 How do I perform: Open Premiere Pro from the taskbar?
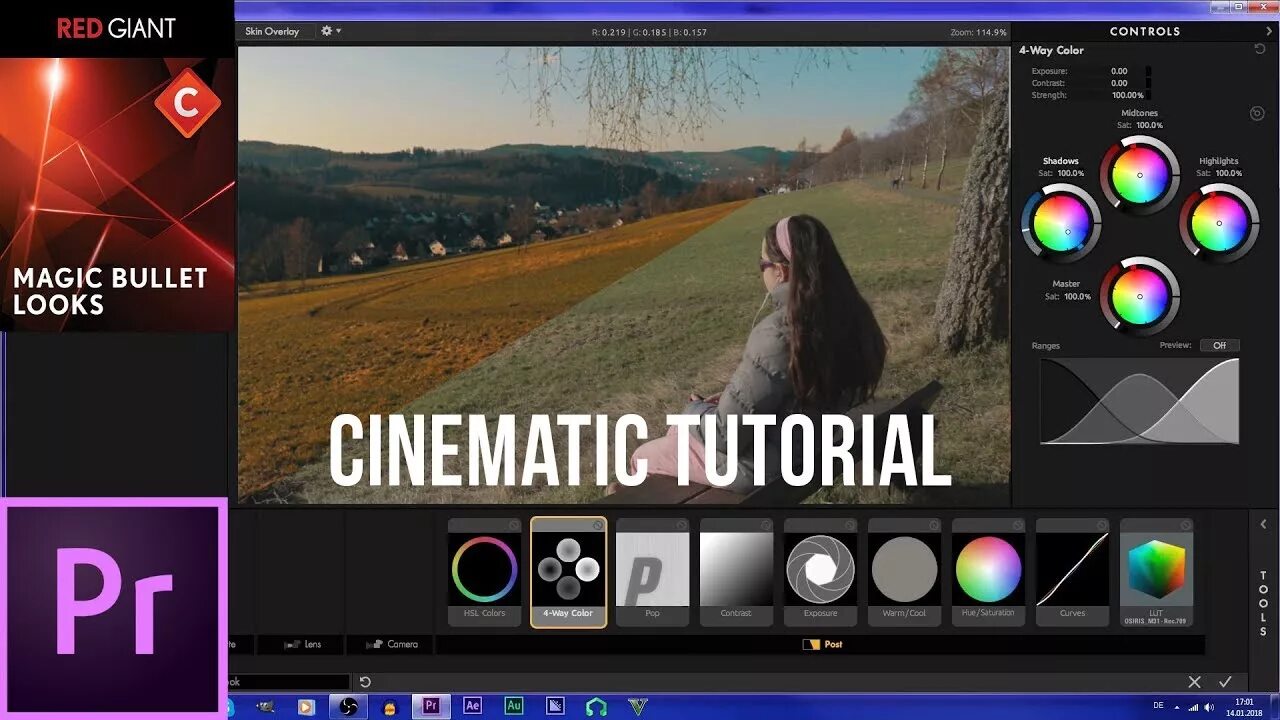431,705
